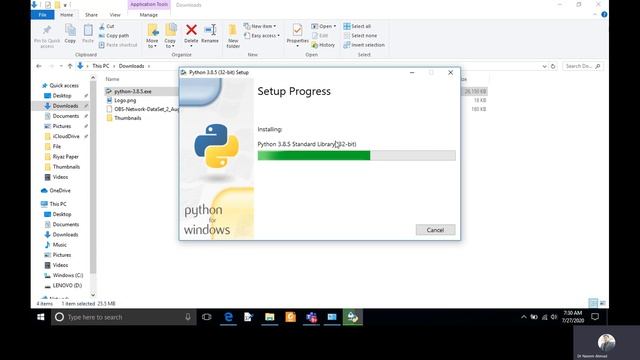Open the New item dropdown

tap(260, 26)
